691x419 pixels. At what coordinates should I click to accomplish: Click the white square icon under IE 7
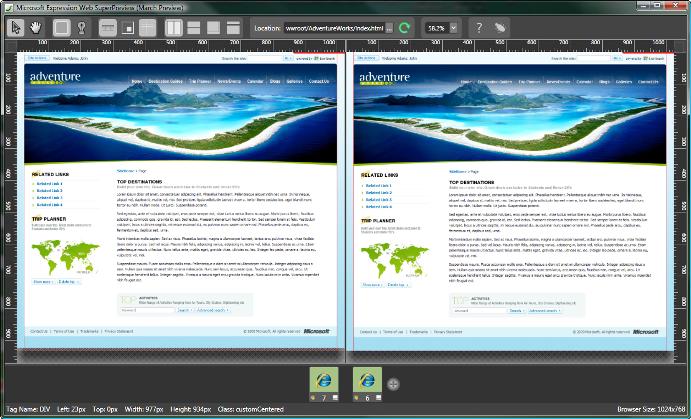tap(335, 398)
